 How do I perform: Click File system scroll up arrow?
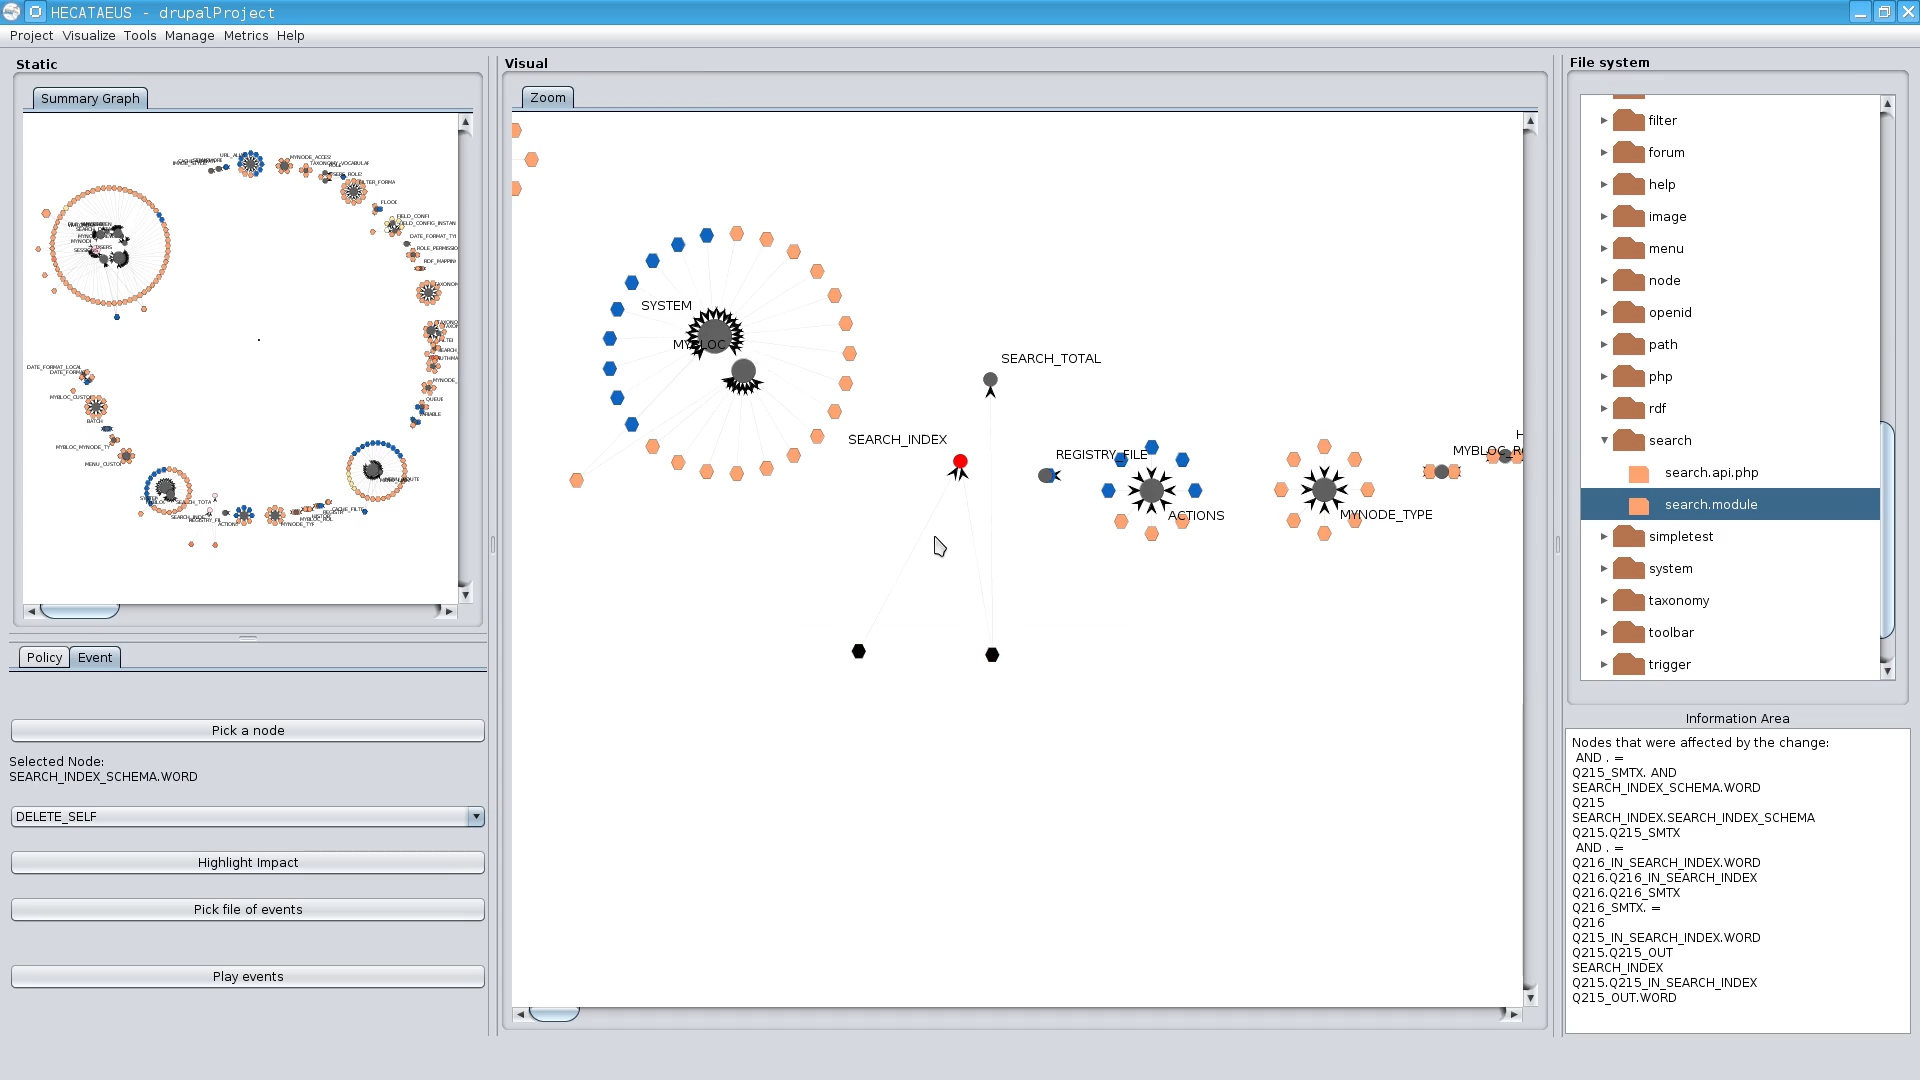[x=1888, y=103]
